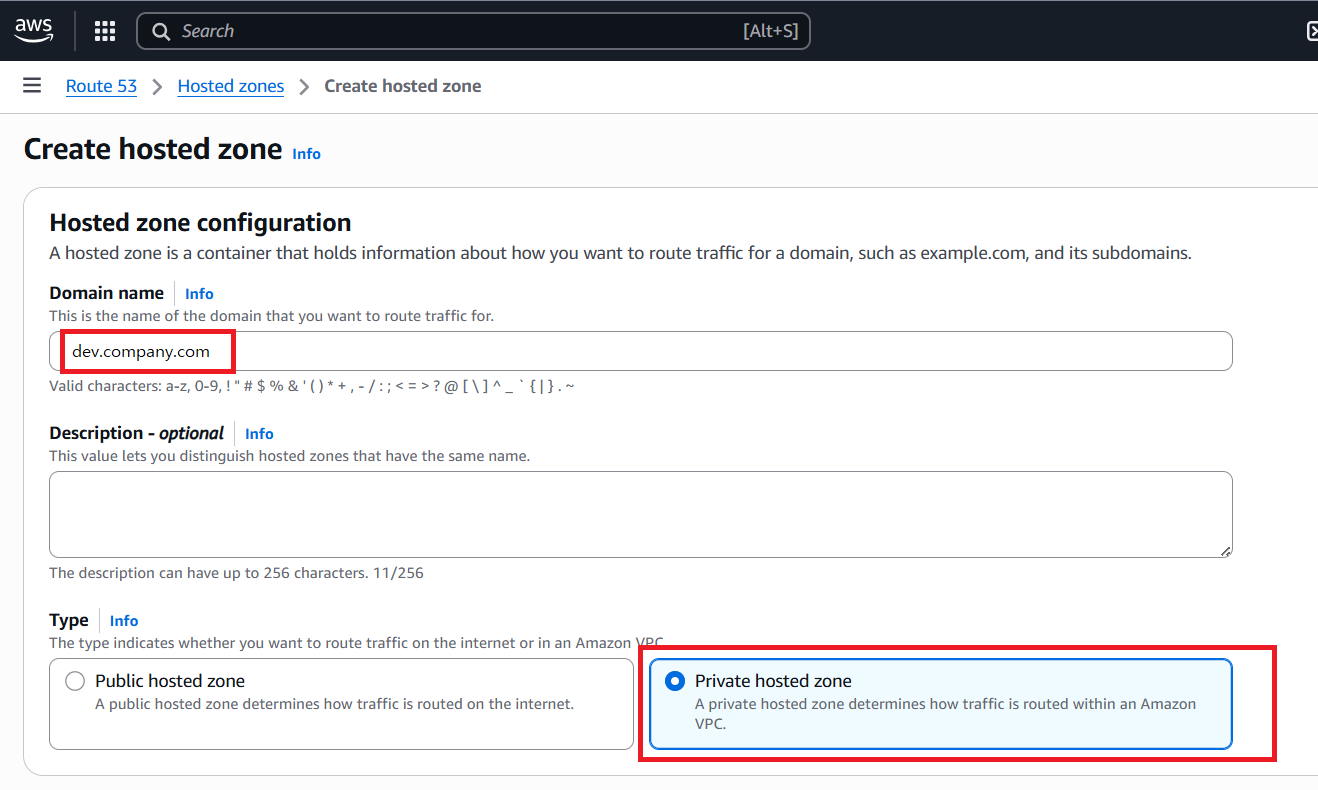
Task: Click the magnifier icon in search bar
Action: tap(161, 32)
